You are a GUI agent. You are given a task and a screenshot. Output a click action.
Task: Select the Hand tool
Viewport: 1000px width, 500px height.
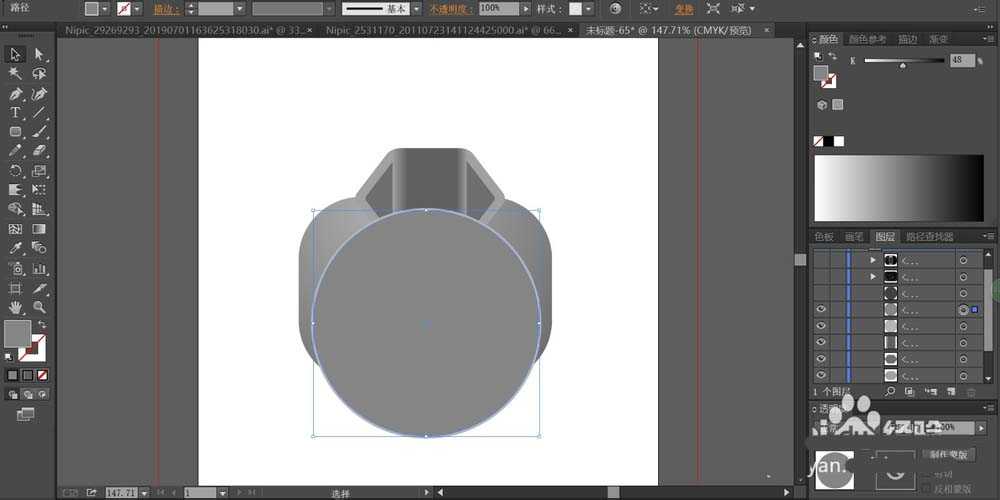[16, 307]
